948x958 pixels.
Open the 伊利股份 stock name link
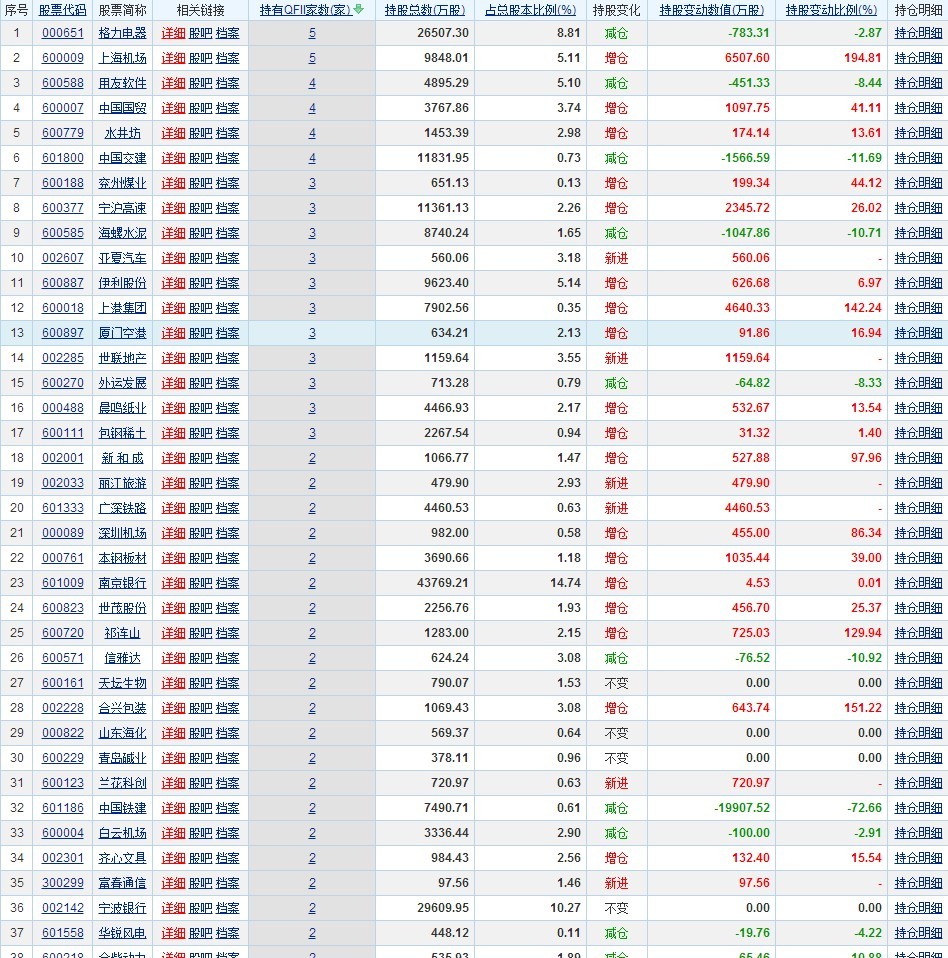click(x=122, y=283)
